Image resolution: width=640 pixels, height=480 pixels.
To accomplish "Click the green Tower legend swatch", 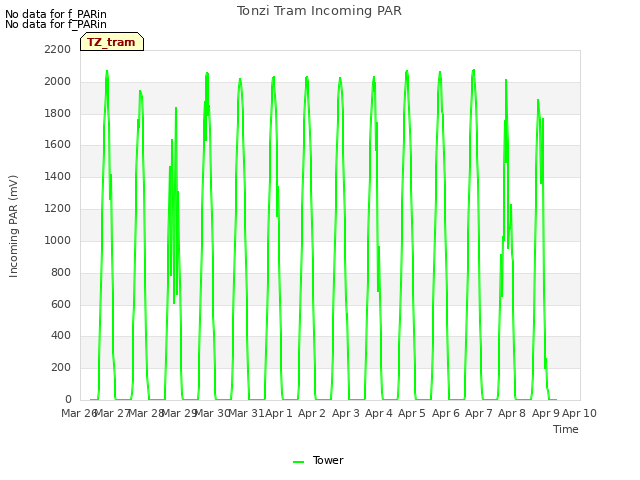I will pyautogui.click(x=298, y=462).
